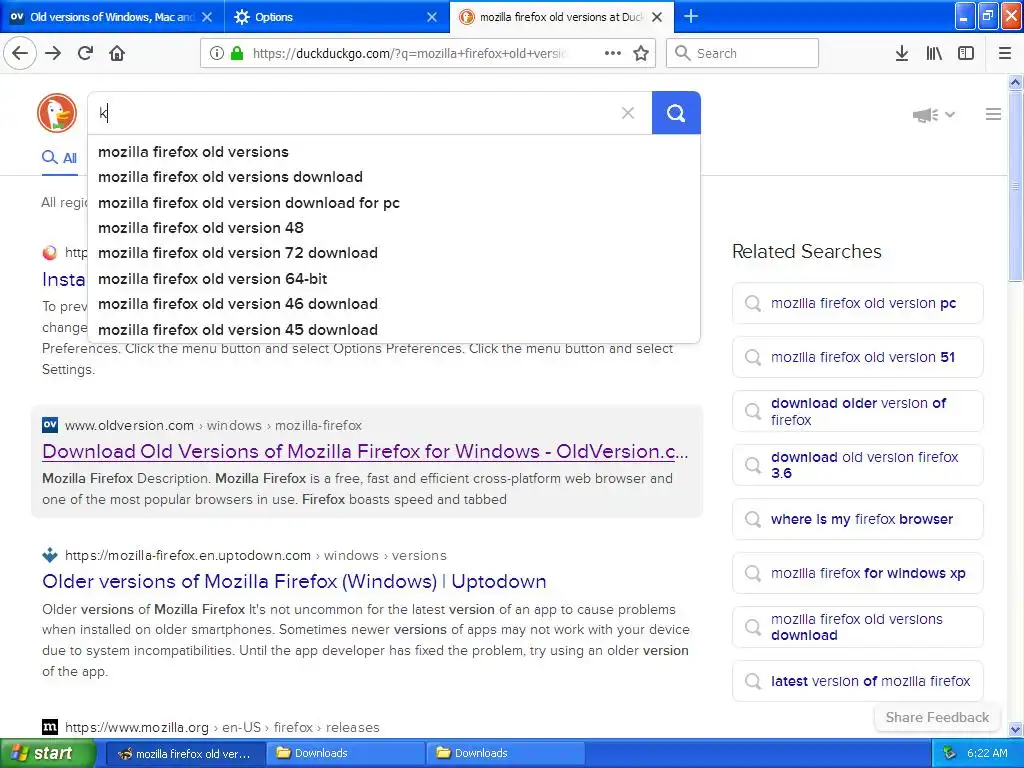The image size is (1024, 768).
Task: Click the Firefox toolbar Search field
Action: (743, 53)
